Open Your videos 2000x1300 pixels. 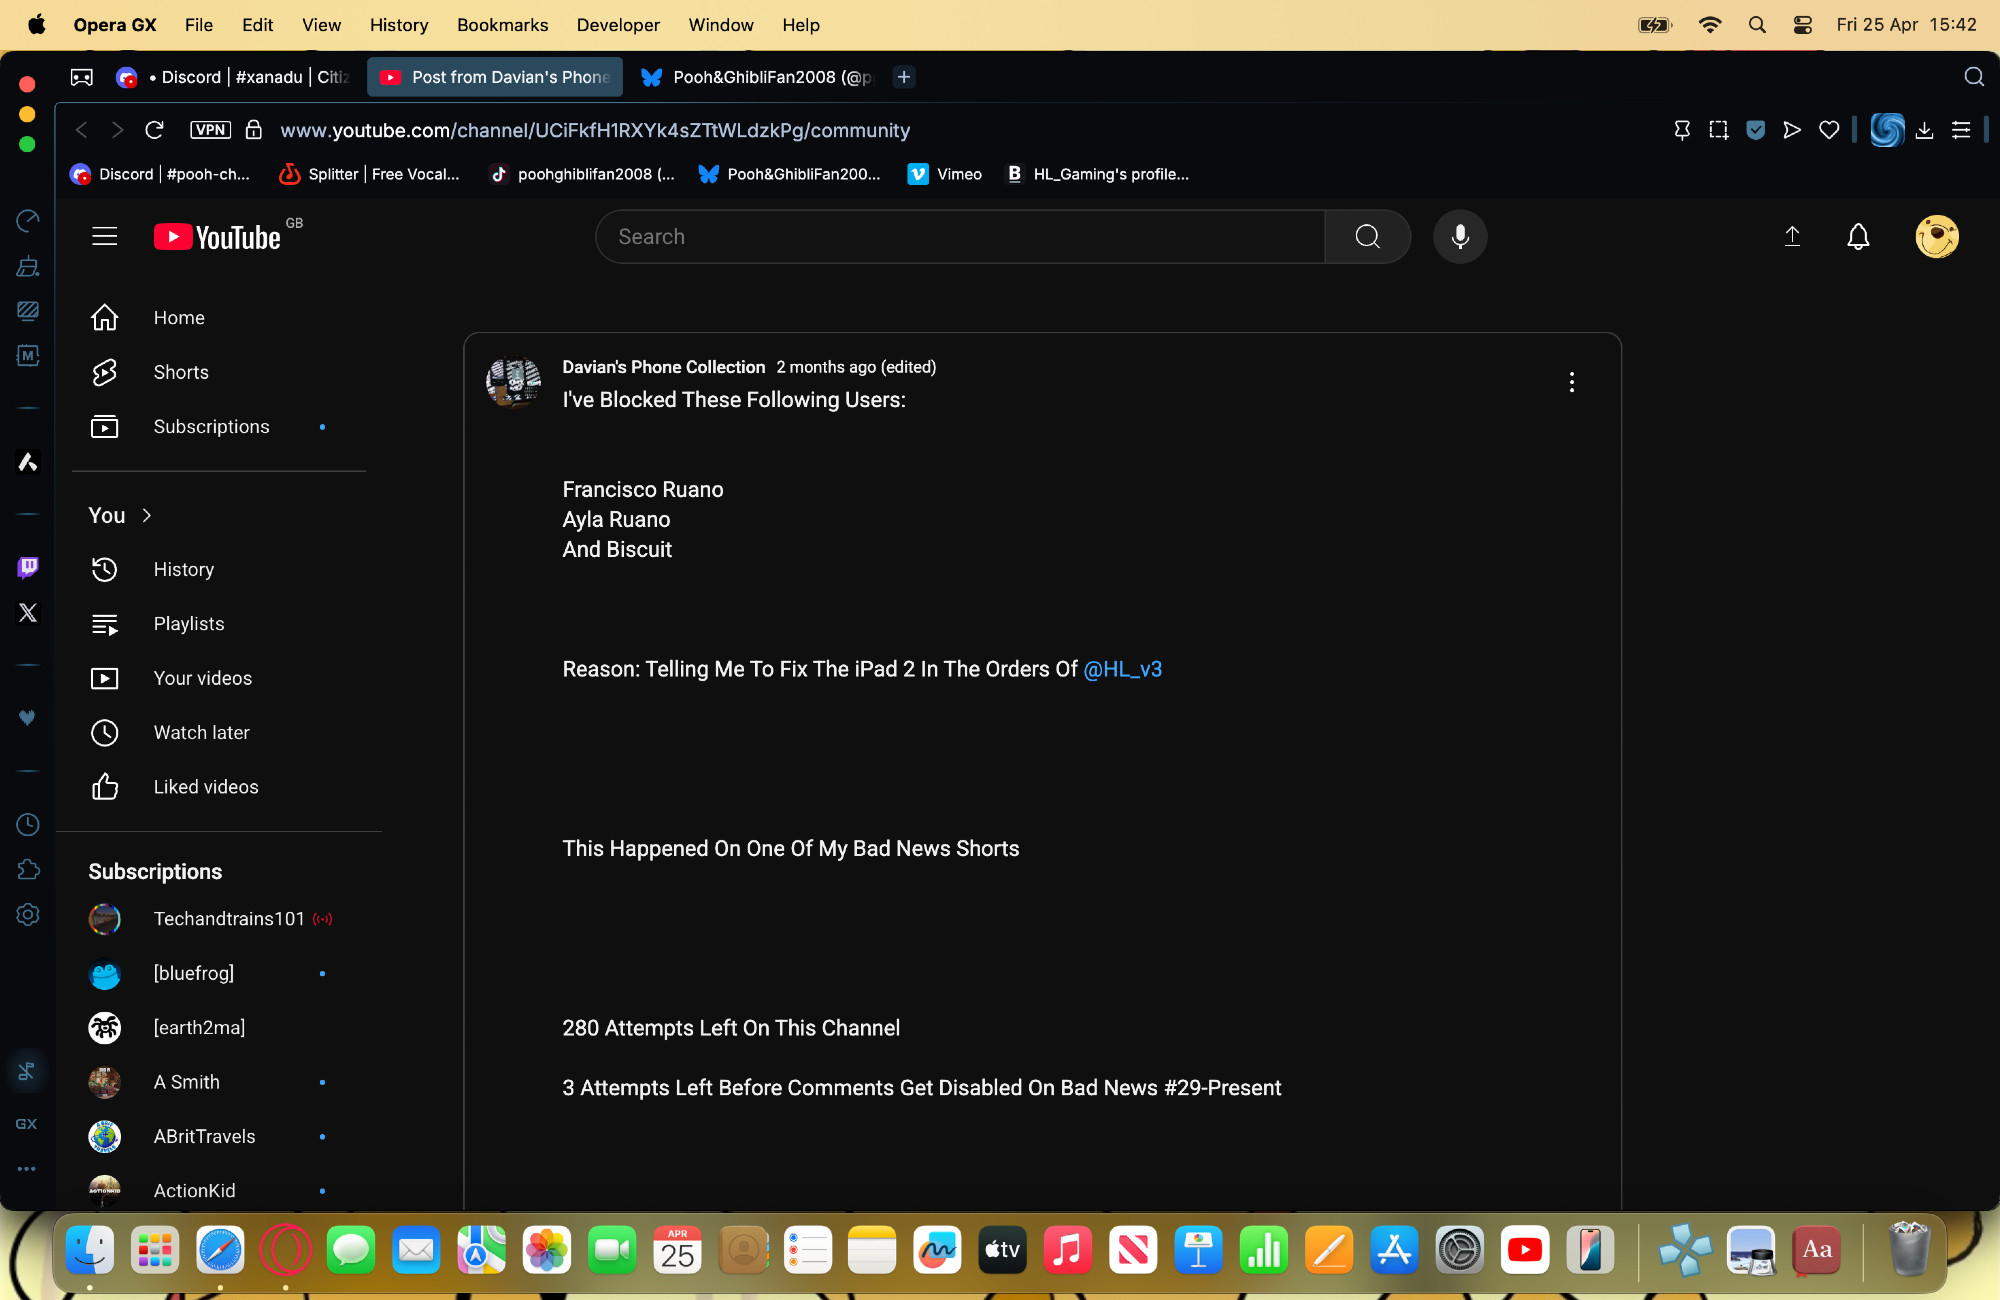(x=220, y=678)
